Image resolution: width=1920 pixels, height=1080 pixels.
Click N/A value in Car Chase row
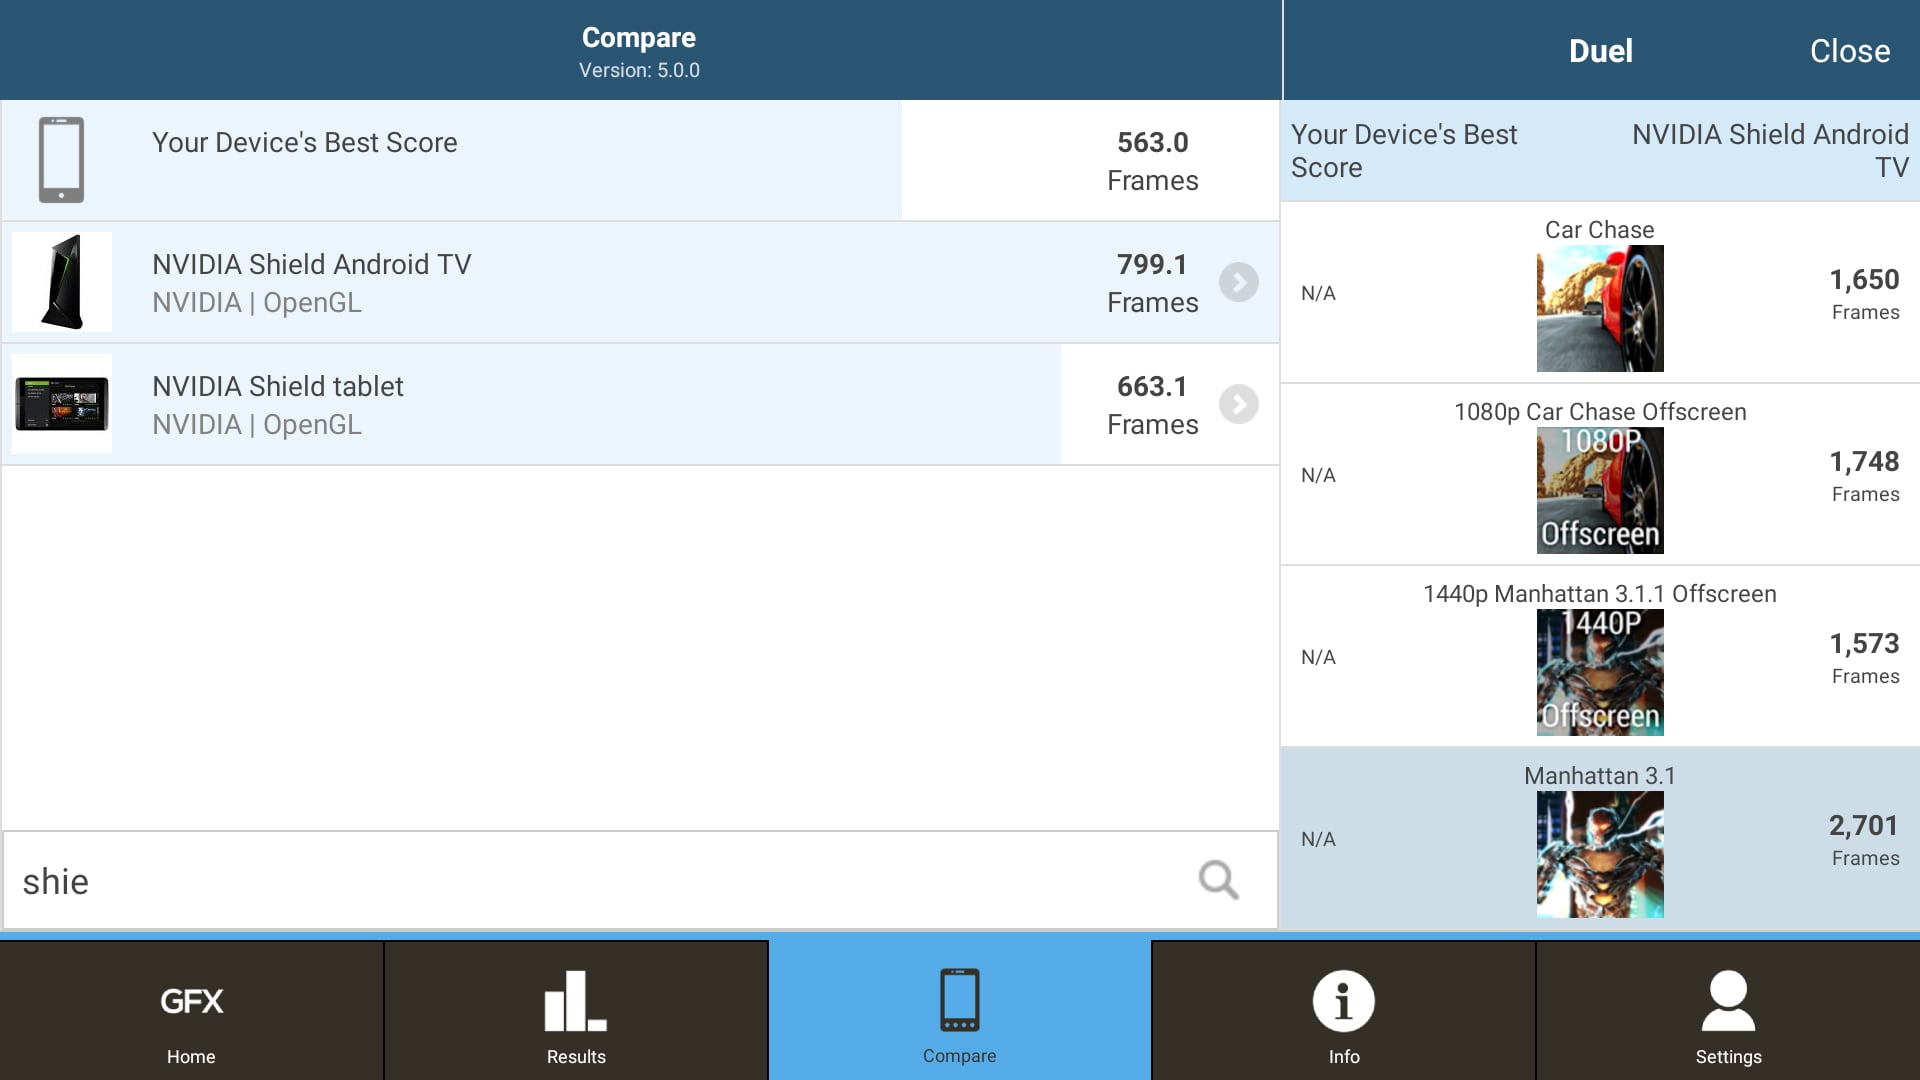click(1318, 293)
